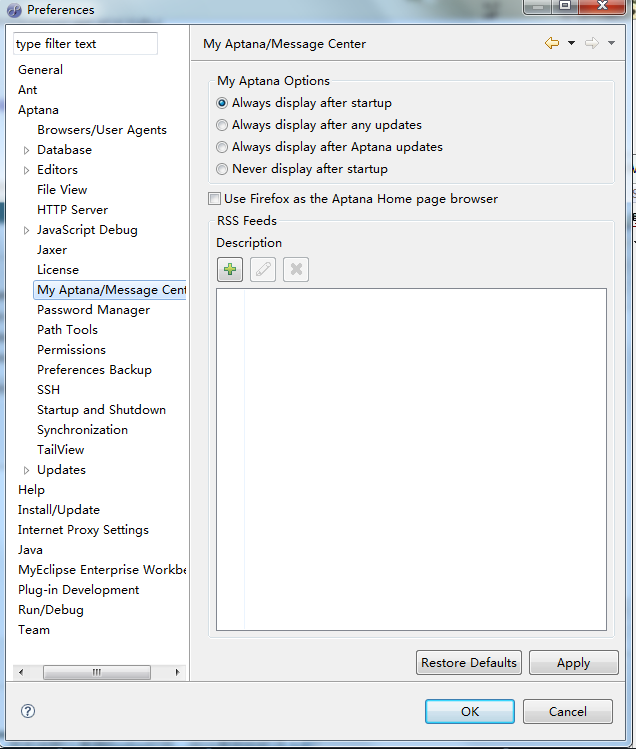Viewport: 636px width, 749px height.
Task: Click the tree scrollbar left arrow
Action: click(x=21, y=672)
